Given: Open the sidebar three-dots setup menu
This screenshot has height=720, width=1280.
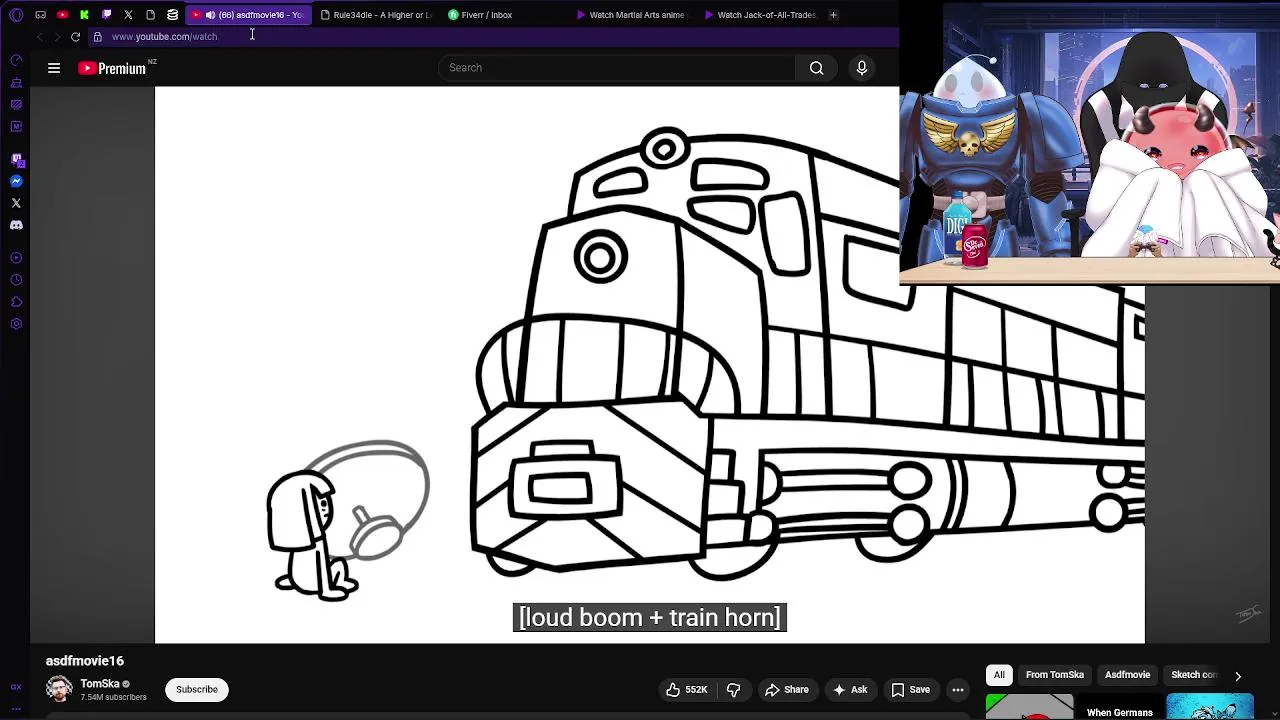Looking at the screenshot, I should point(16,708).
